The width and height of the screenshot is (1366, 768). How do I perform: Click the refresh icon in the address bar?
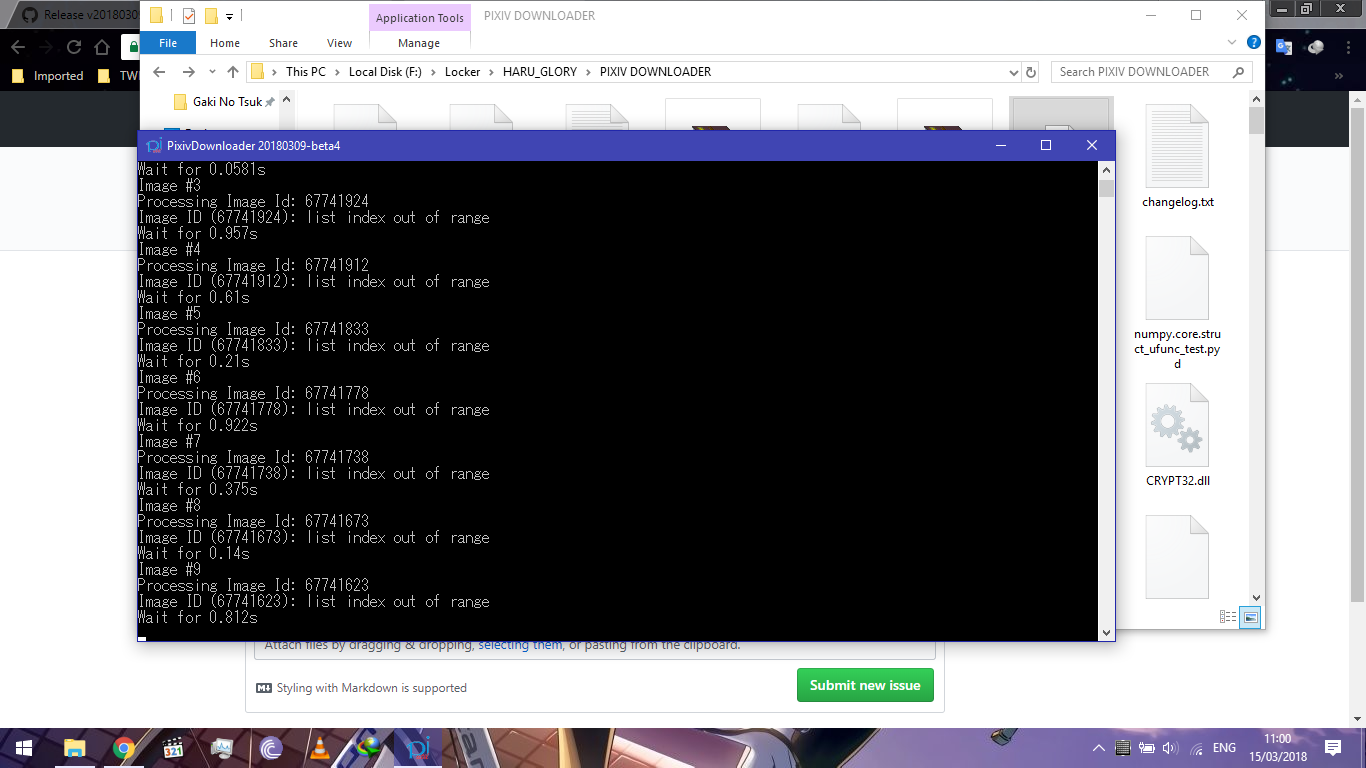[x=1031, y=71]
